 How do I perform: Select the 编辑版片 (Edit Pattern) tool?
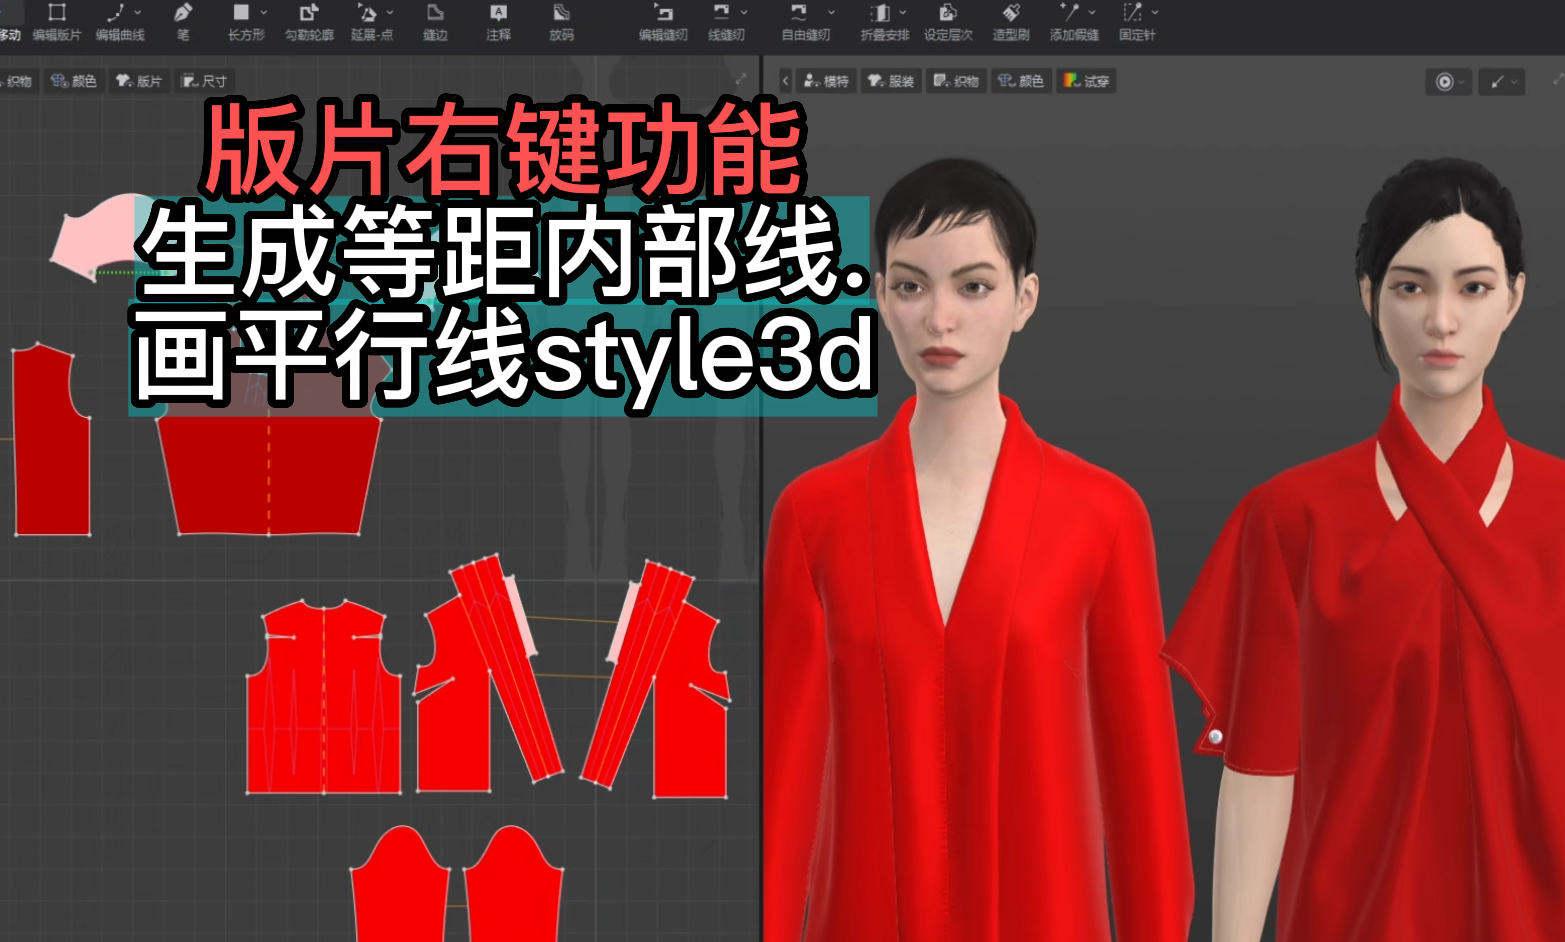[57, 22]
